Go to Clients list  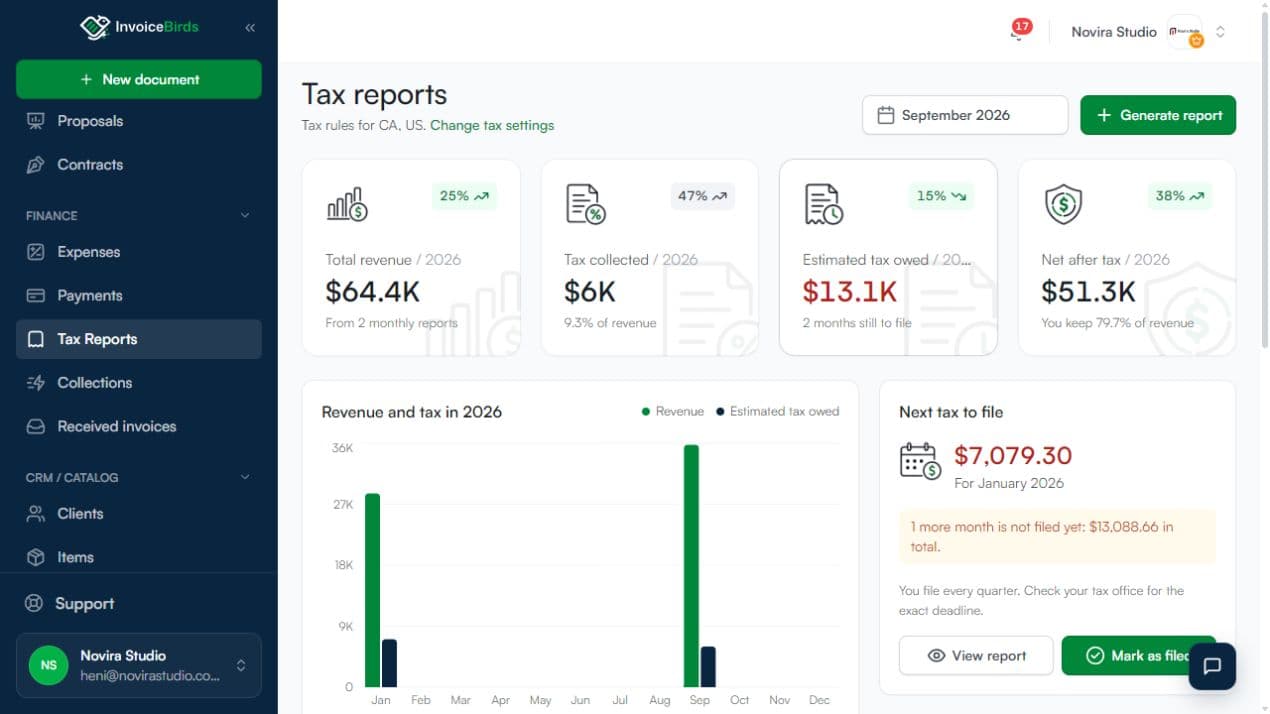pos(139,514)
